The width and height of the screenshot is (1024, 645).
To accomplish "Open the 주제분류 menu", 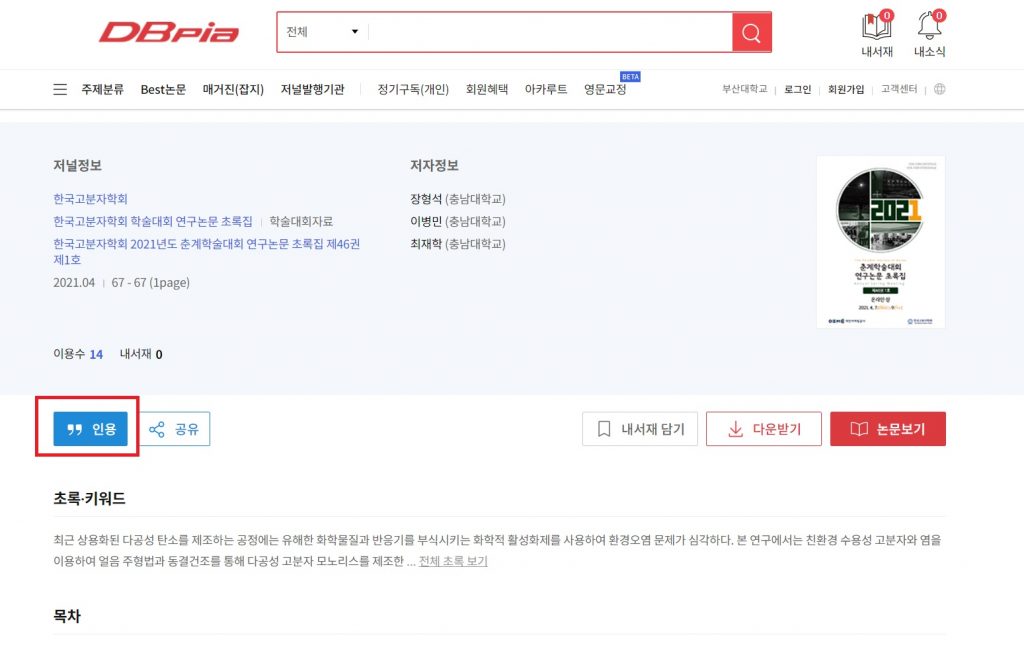I will [x=103, y=89].
